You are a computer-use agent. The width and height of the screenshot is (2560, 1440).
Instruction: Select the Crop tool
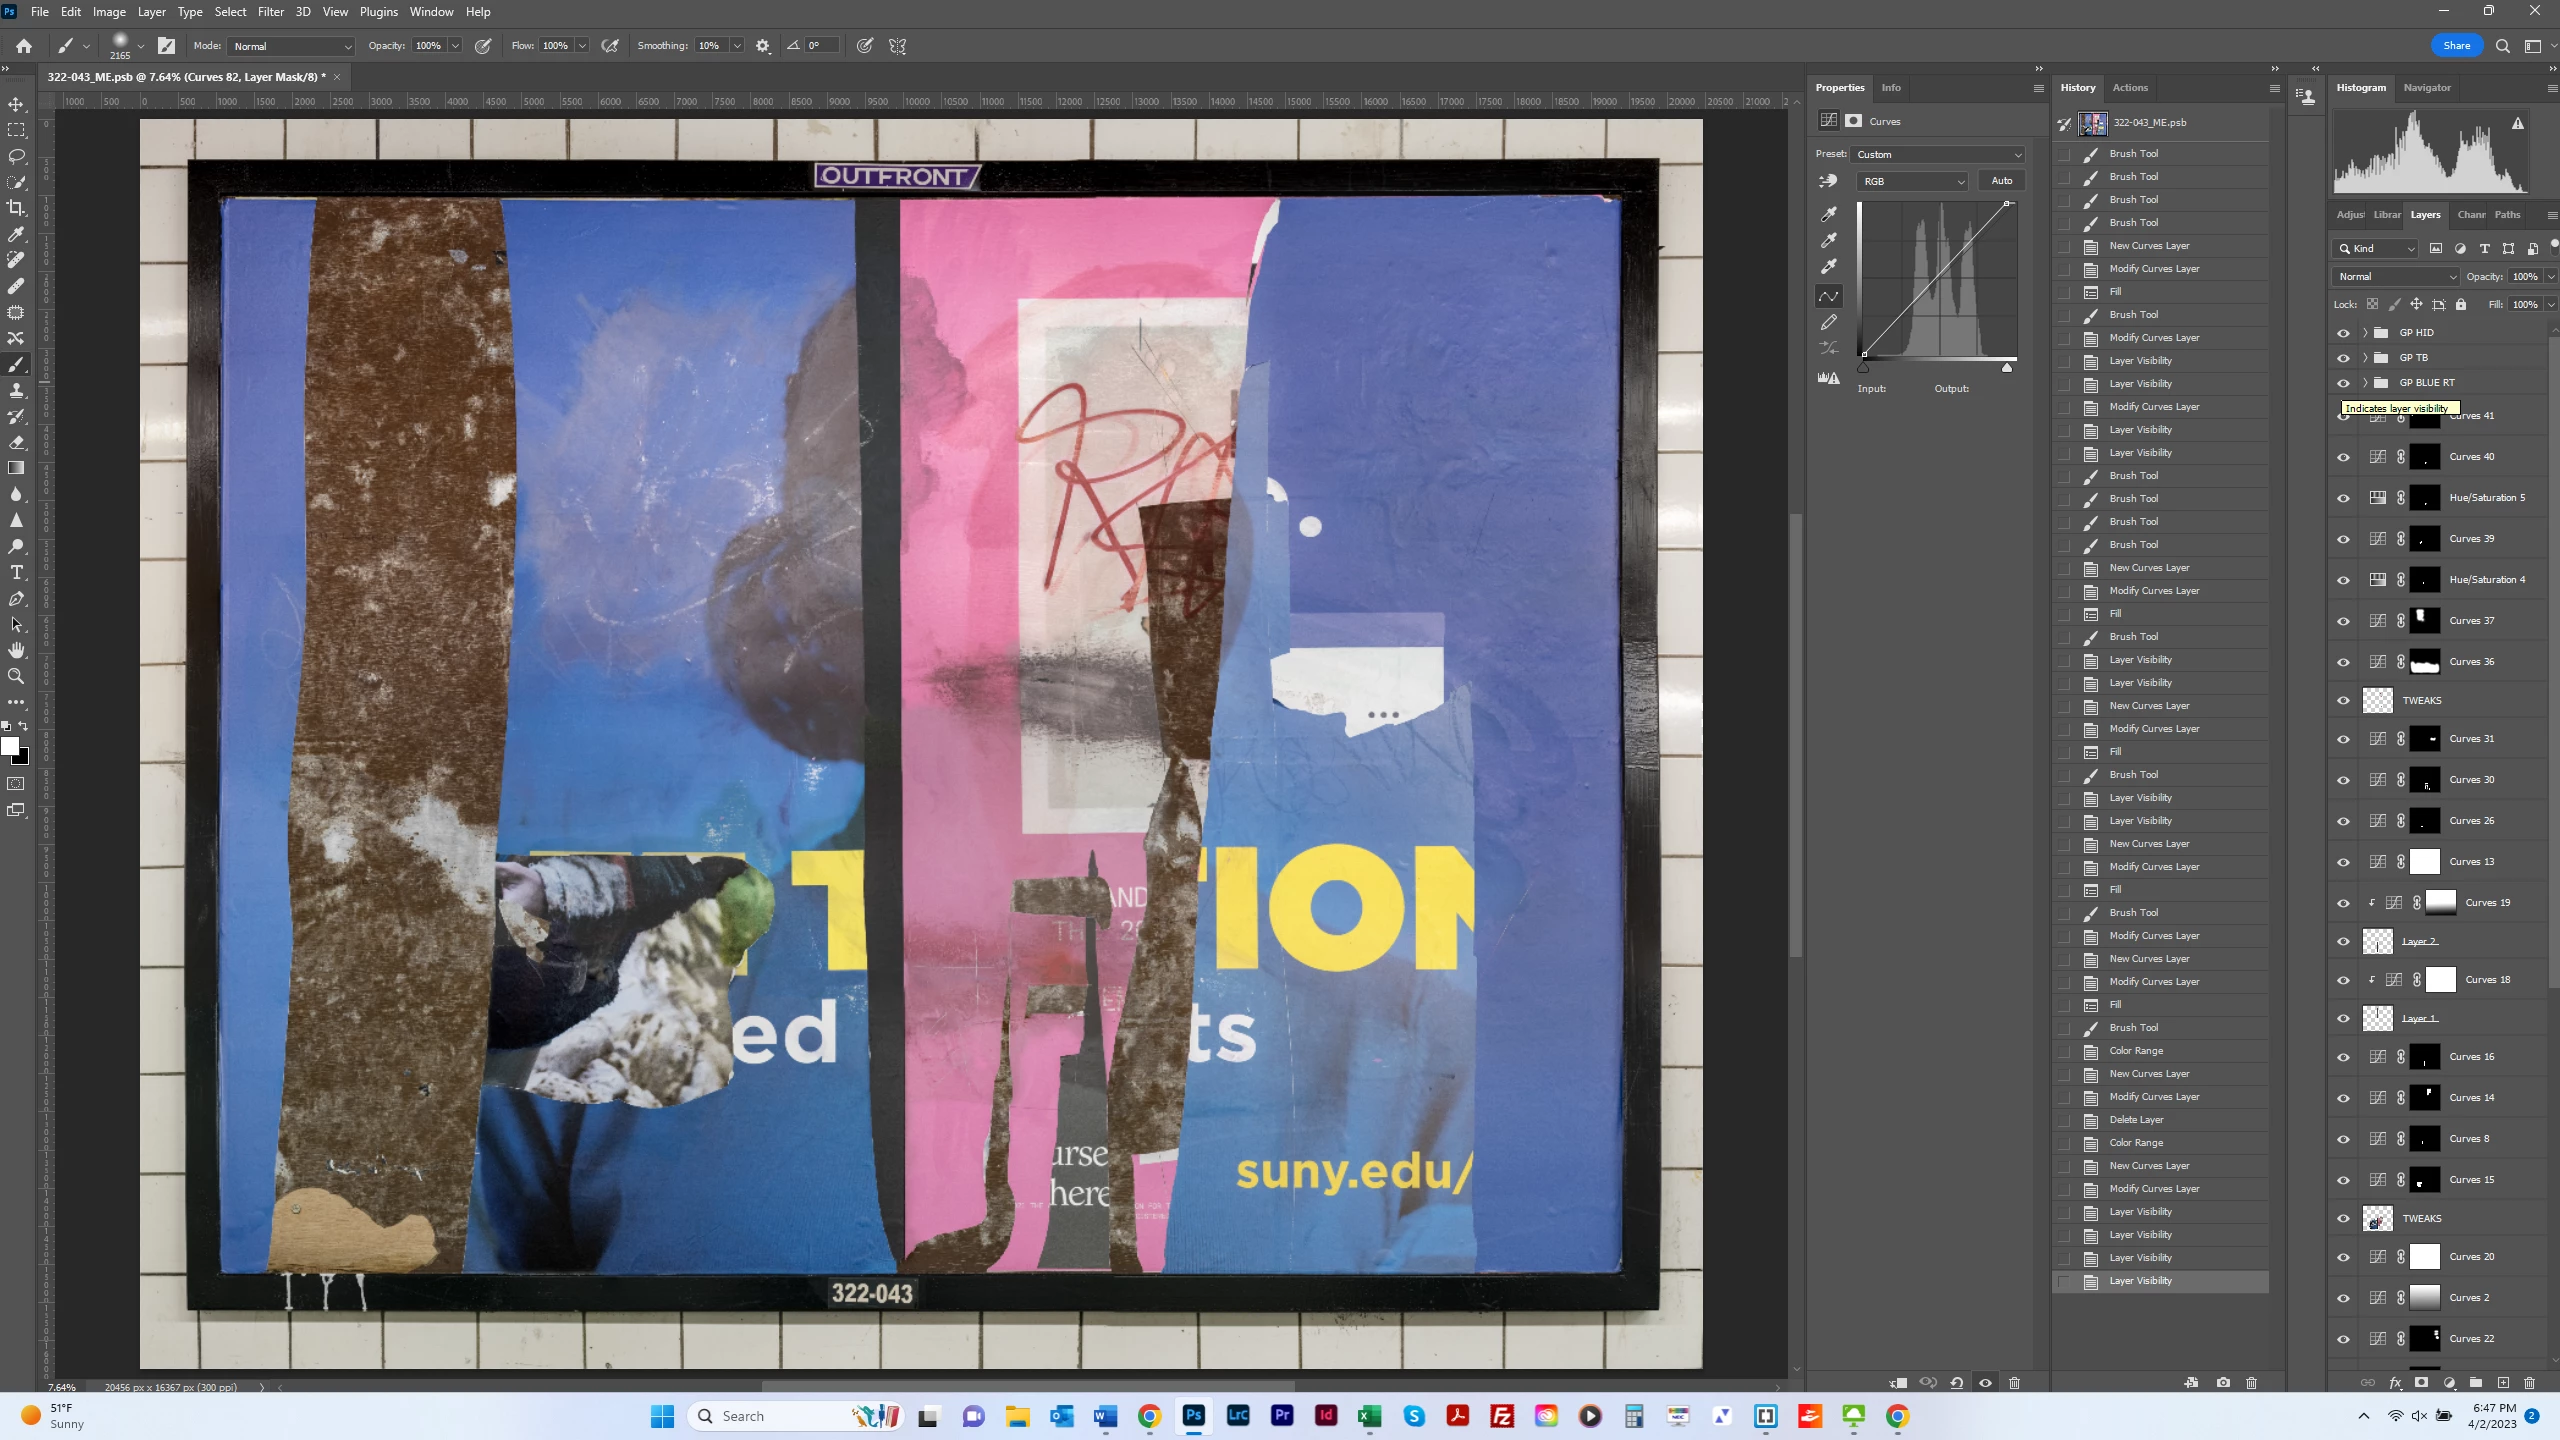(x=16, y=208)
